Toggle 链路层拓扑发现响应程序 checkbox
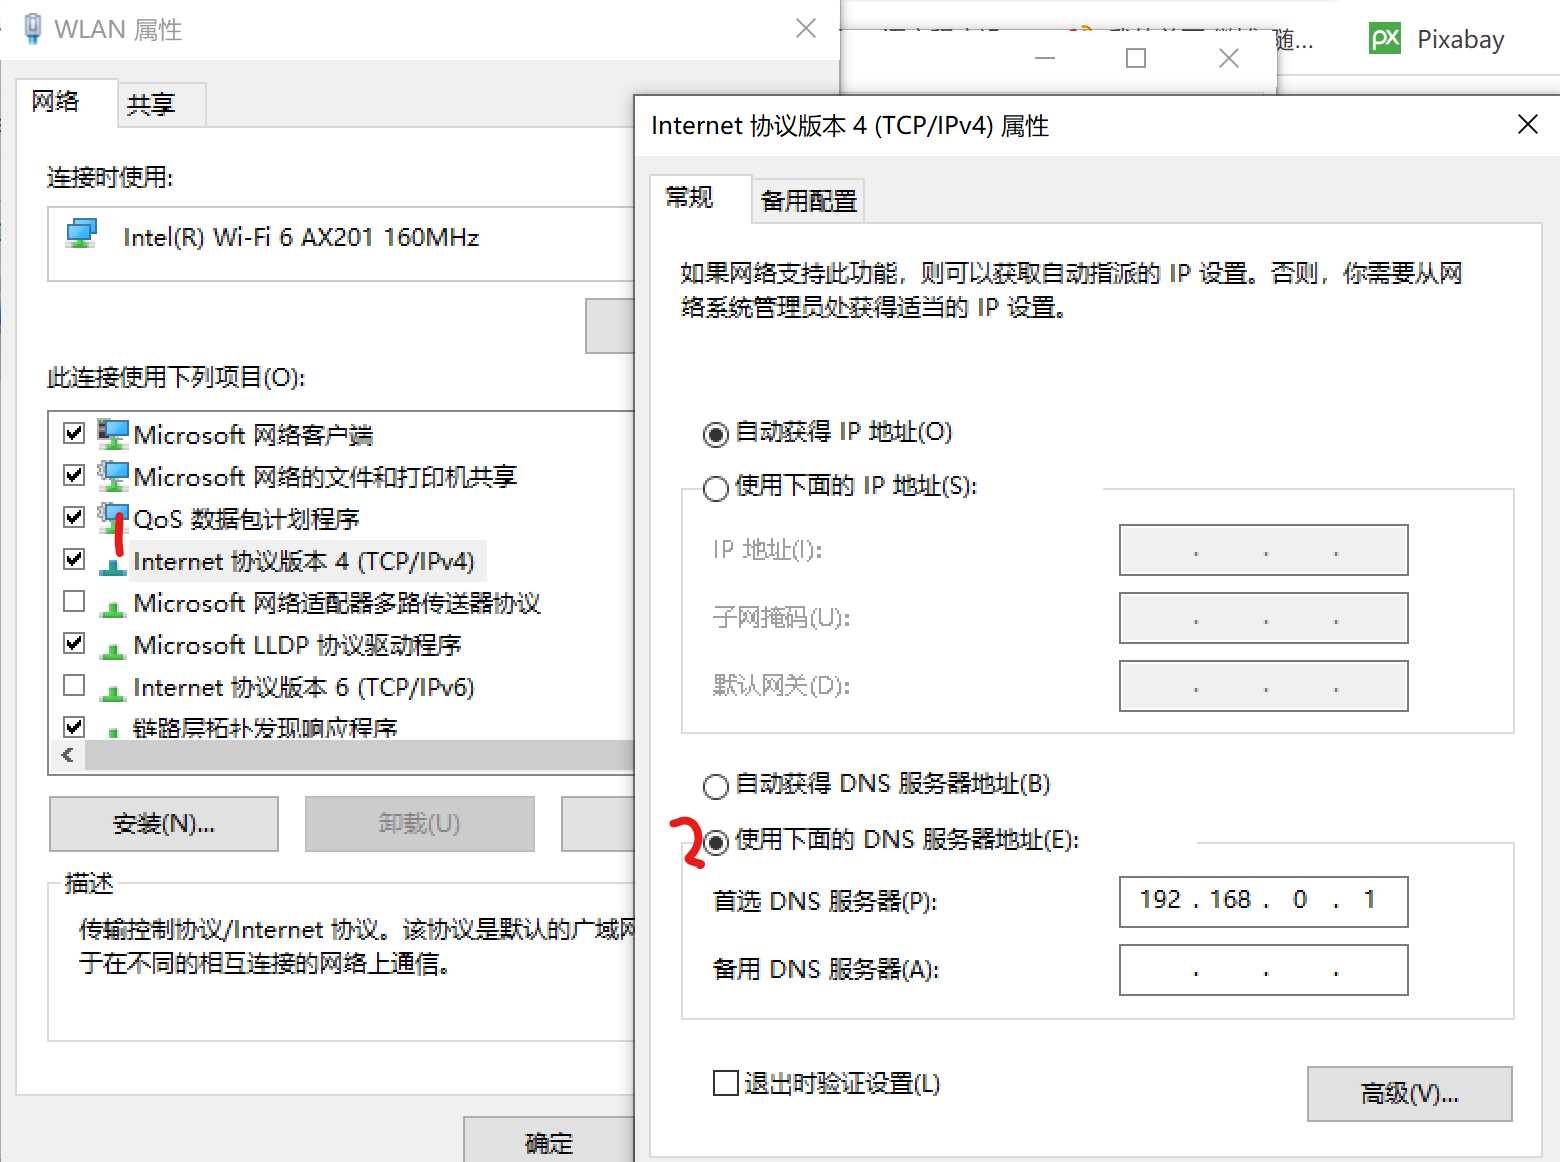 pyautogui.click(x=74, y=726)
